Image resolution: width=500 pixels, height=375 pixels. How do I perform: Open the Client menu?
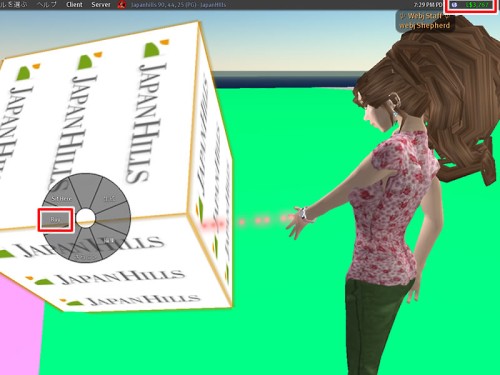[74, 5]
